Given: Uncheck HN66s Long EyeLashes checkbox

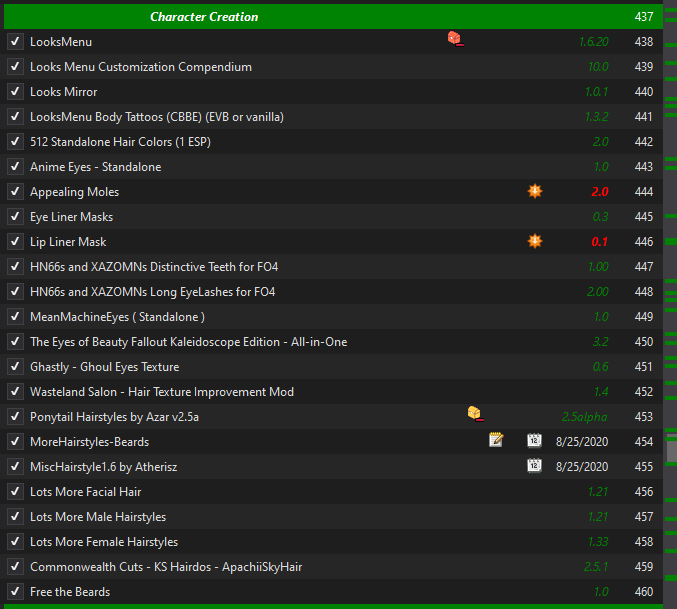Looking at the screenshot, I should click(x=15, y=292).
